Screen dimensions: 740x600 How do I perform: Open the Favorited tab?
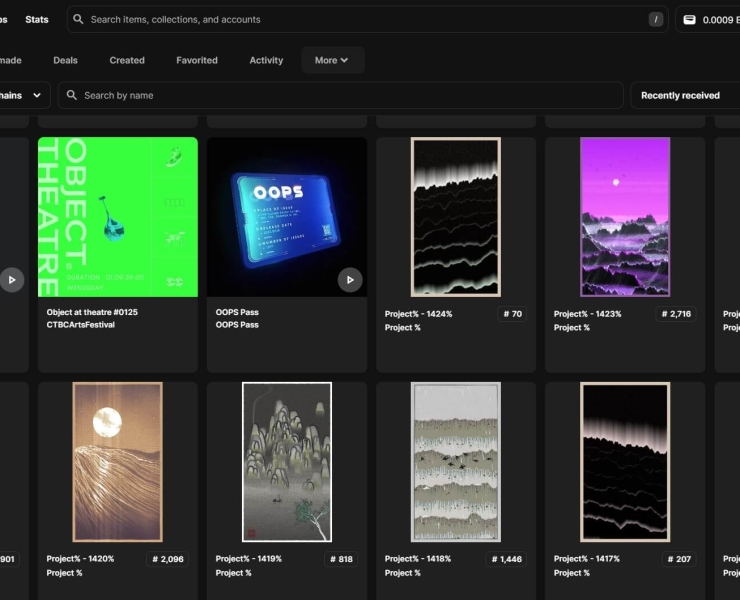point(197,60)
